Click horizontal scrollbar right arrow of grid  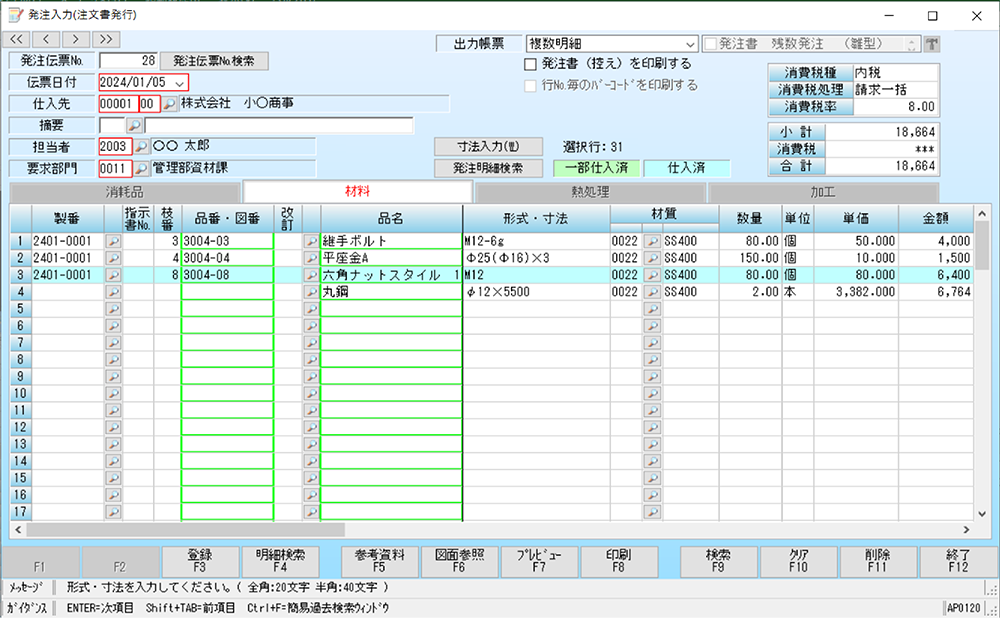coord(966,530)
